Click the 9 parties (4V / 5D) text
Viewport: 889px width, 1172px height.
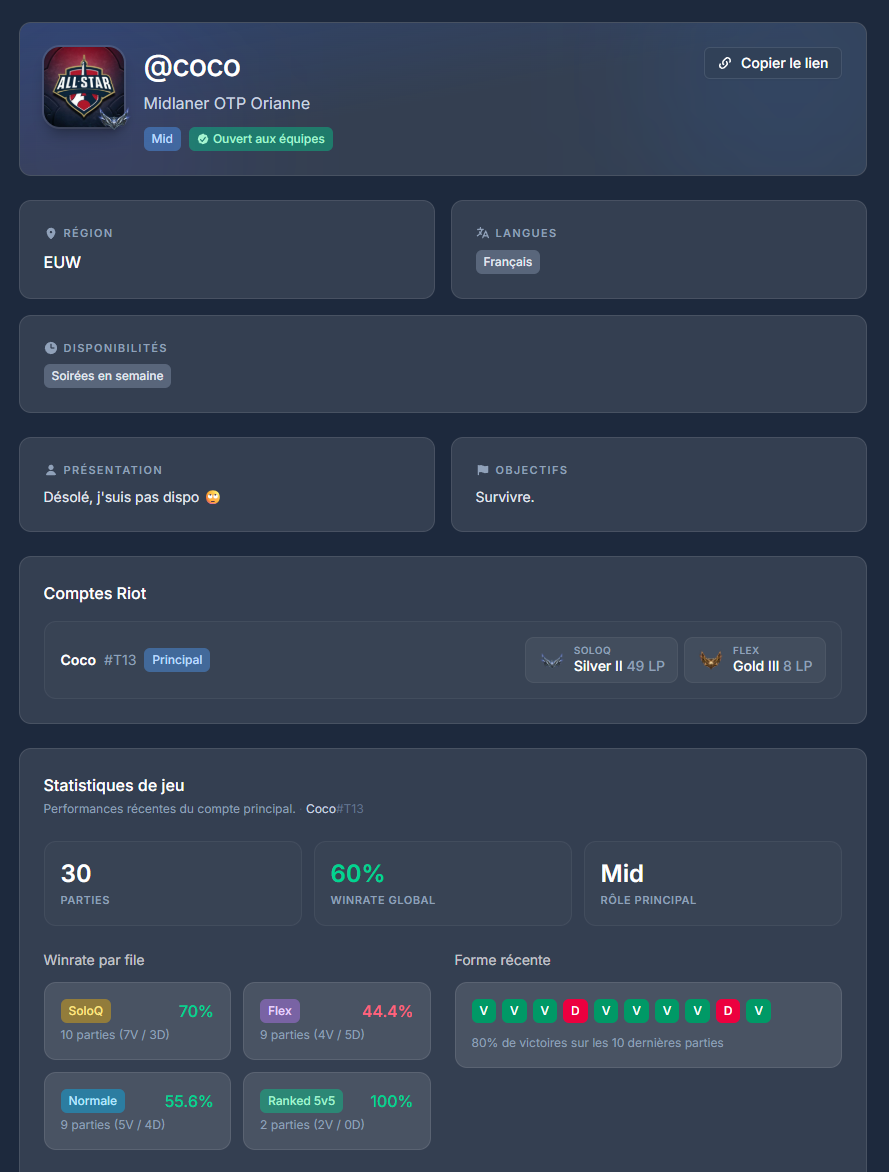pos(312,1035)
